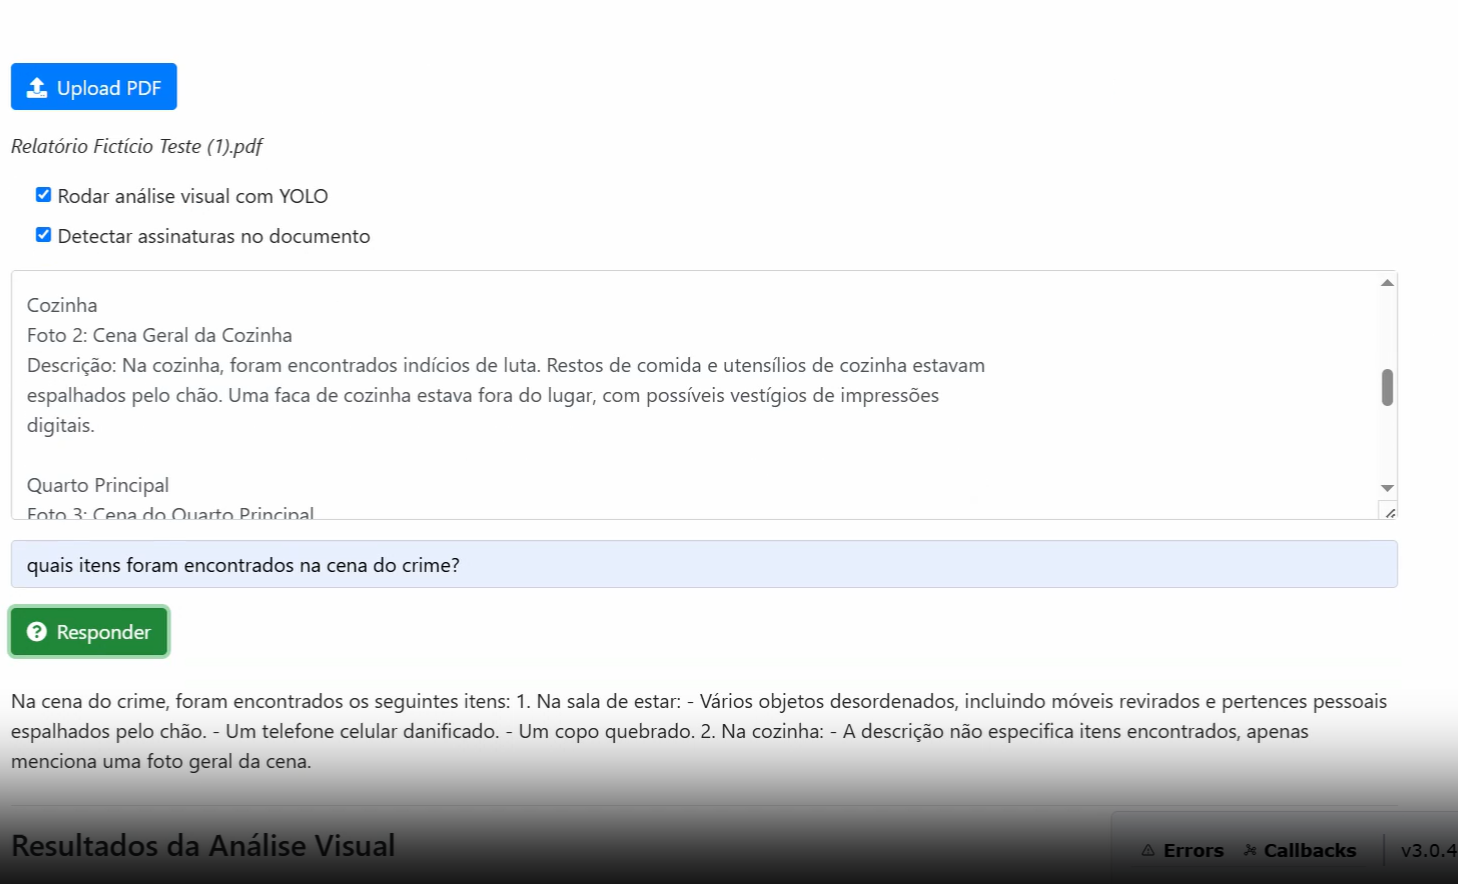This screenshot has width=1458, height=884.
Task: Click the line 'Foto 2: Cena Geral da Cozinha'
Action: tap(160, 335)
